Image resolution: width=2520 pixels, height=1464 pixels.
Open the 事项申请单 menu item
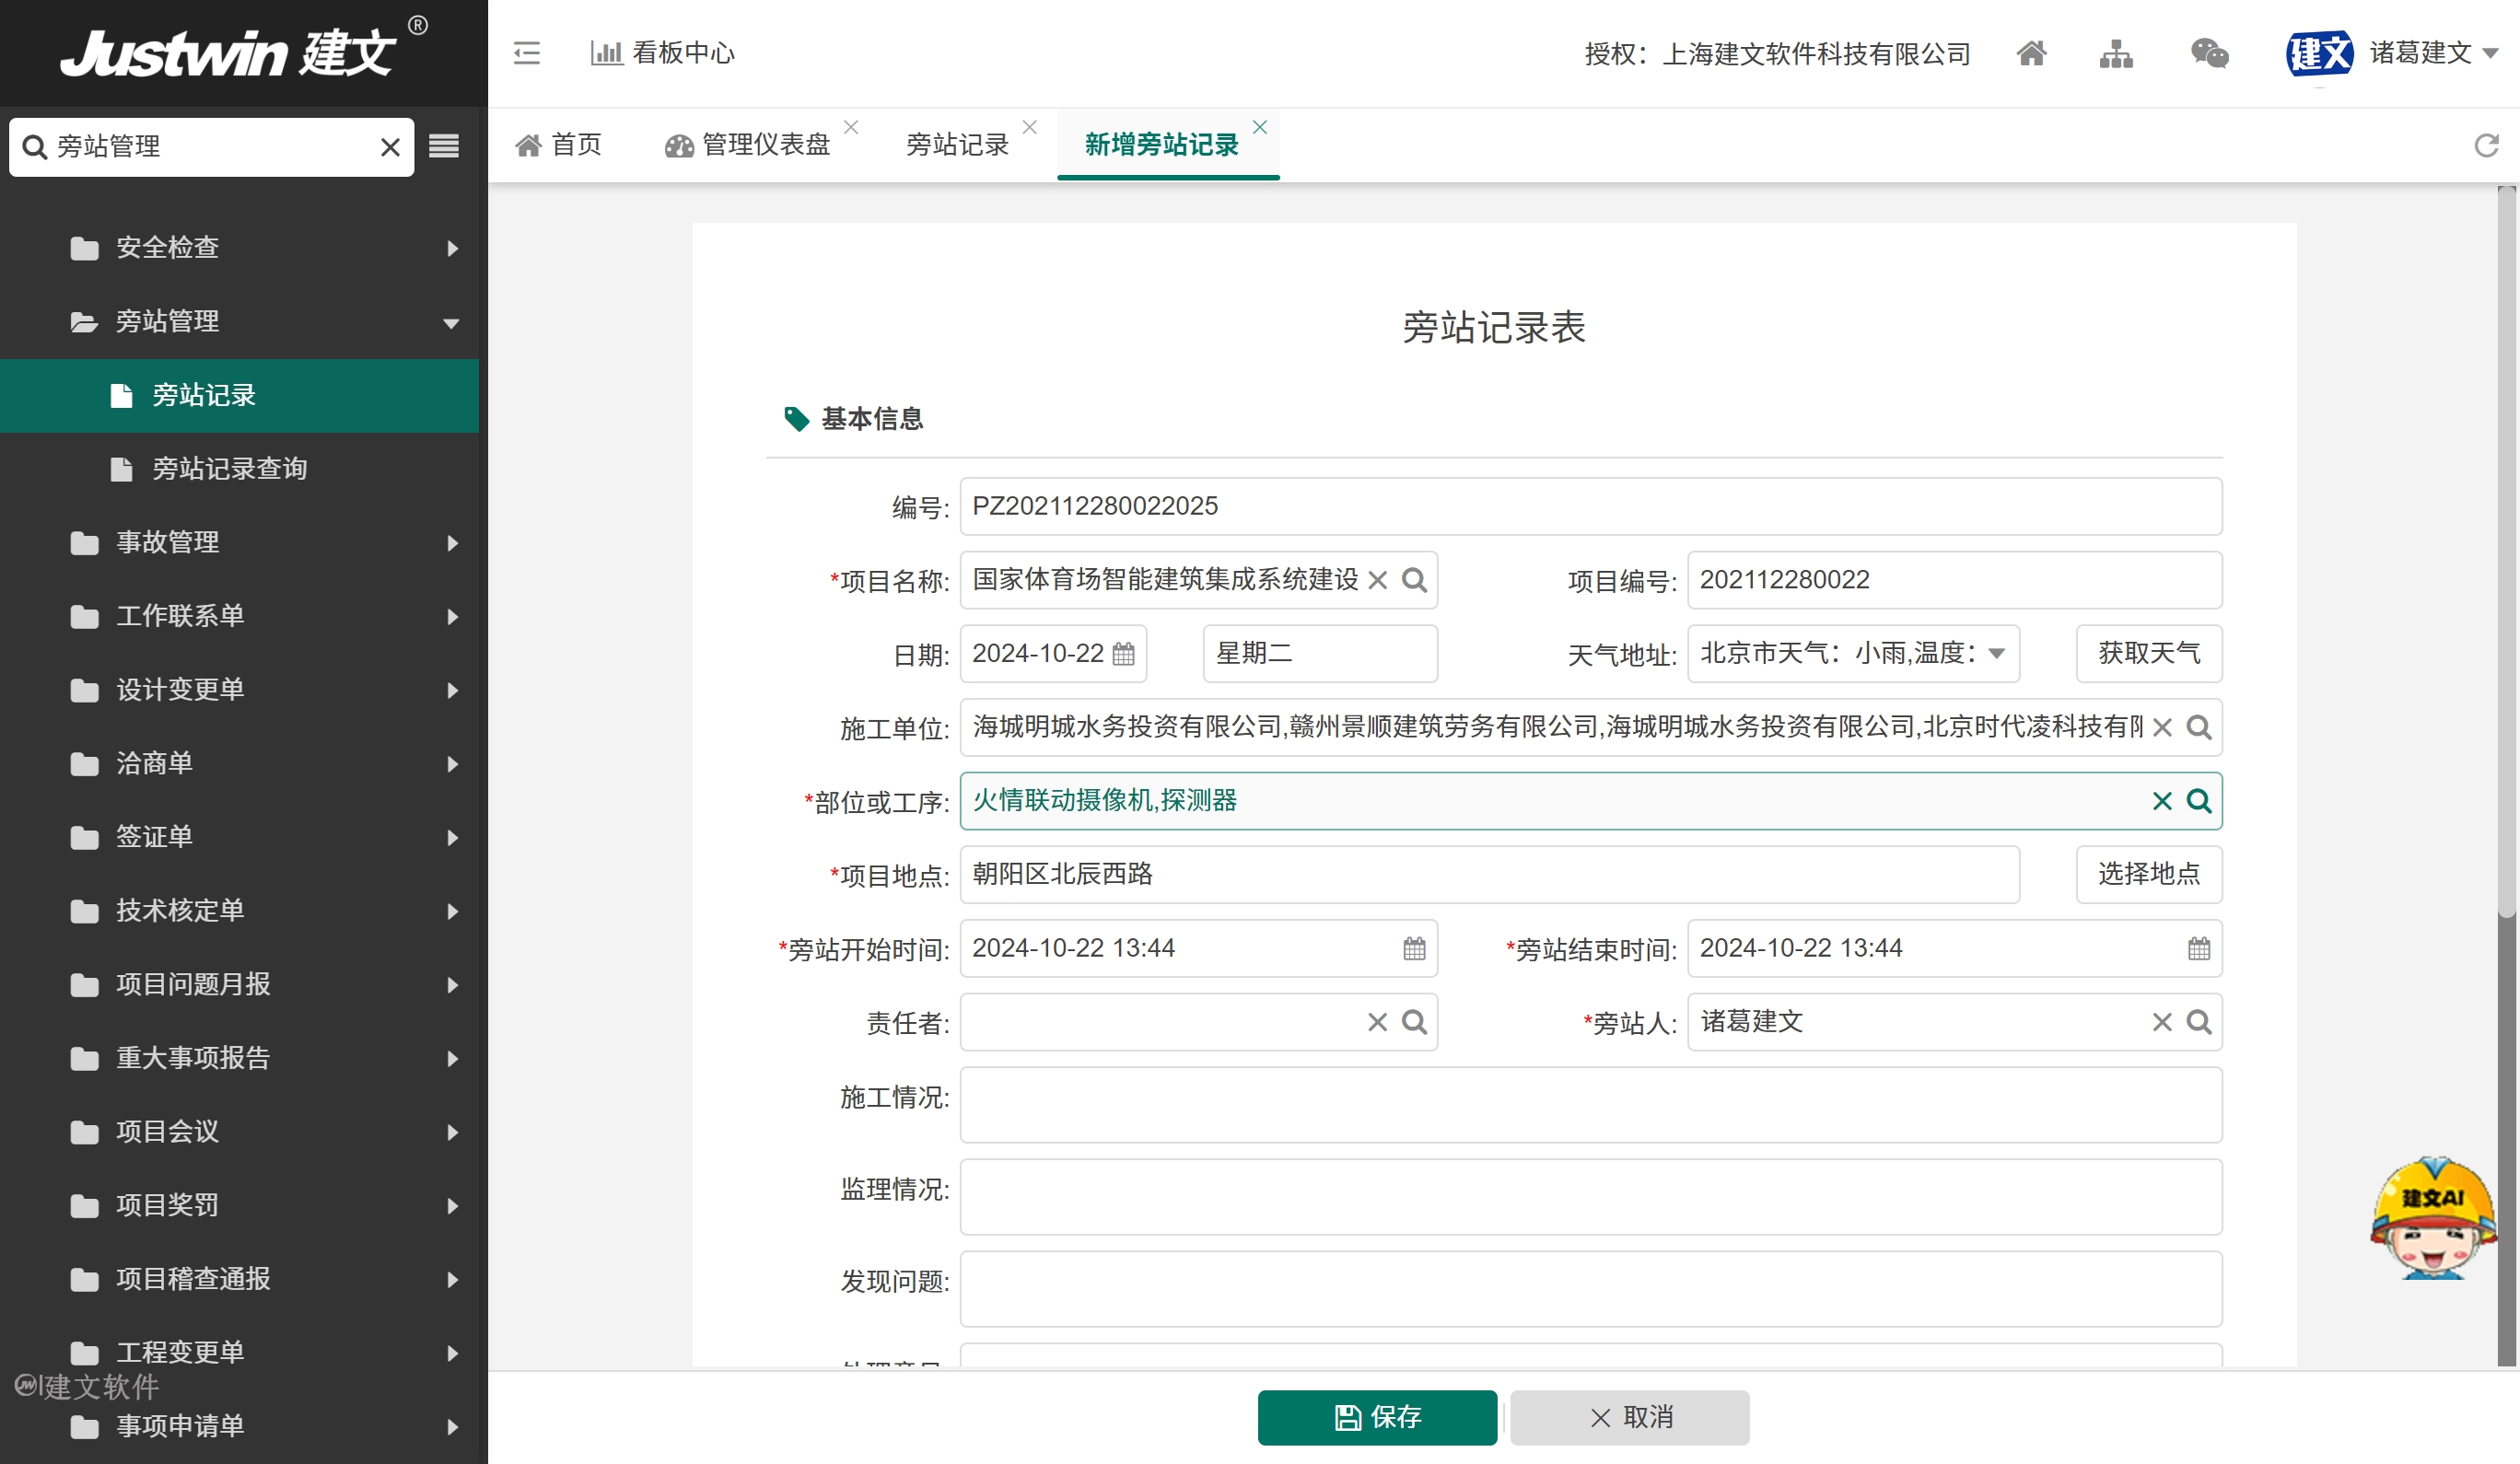(240, 1426)
